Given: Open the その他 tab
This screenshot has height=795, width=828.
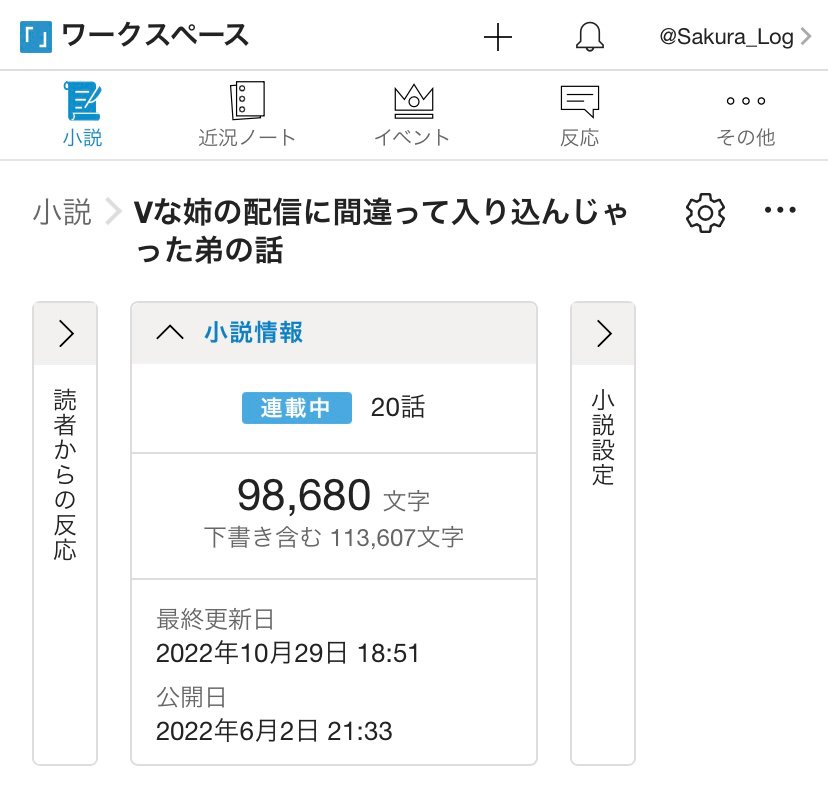Looking at the screenshot, I should point(745,115).
